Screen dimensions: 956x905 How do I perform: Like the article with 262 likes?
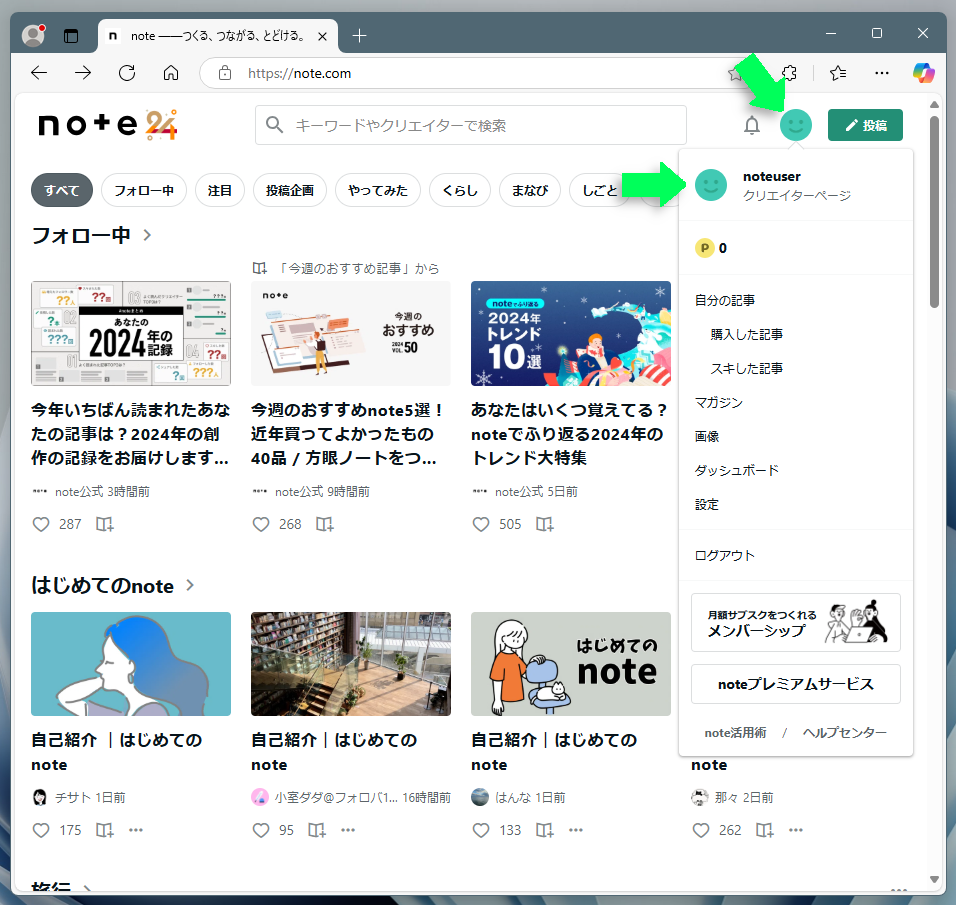point(701,830)
